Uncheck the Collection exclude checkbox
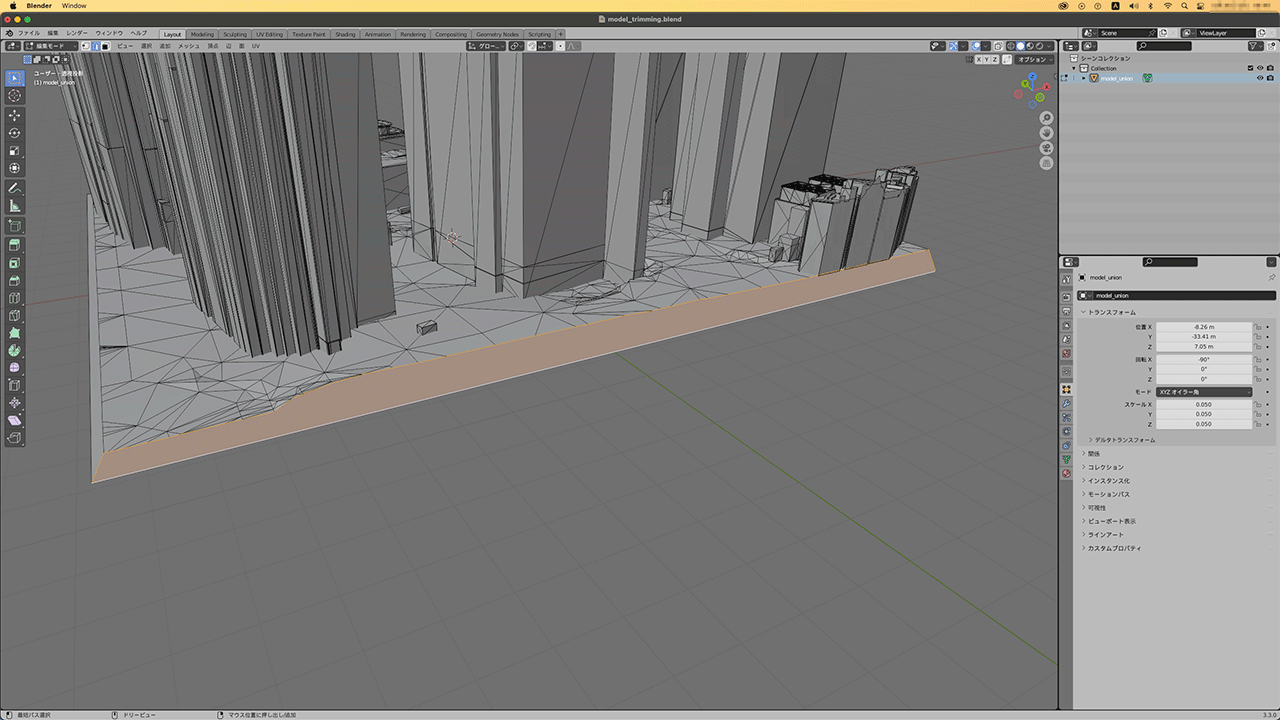1280x720 pixels. point(1250,68)
